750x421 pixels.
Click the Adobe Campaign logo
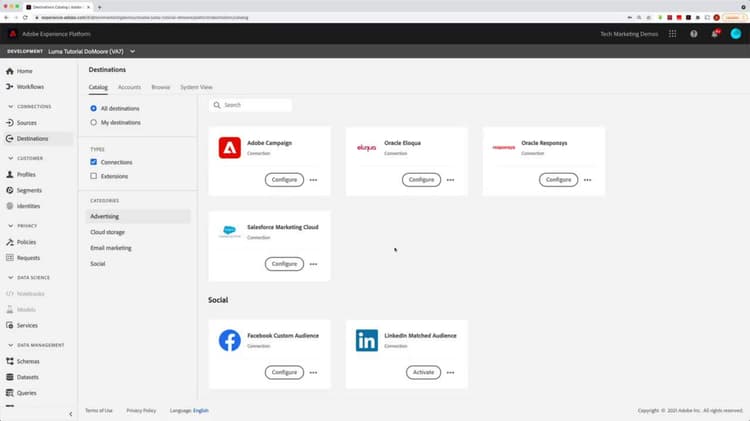[230, 147]
